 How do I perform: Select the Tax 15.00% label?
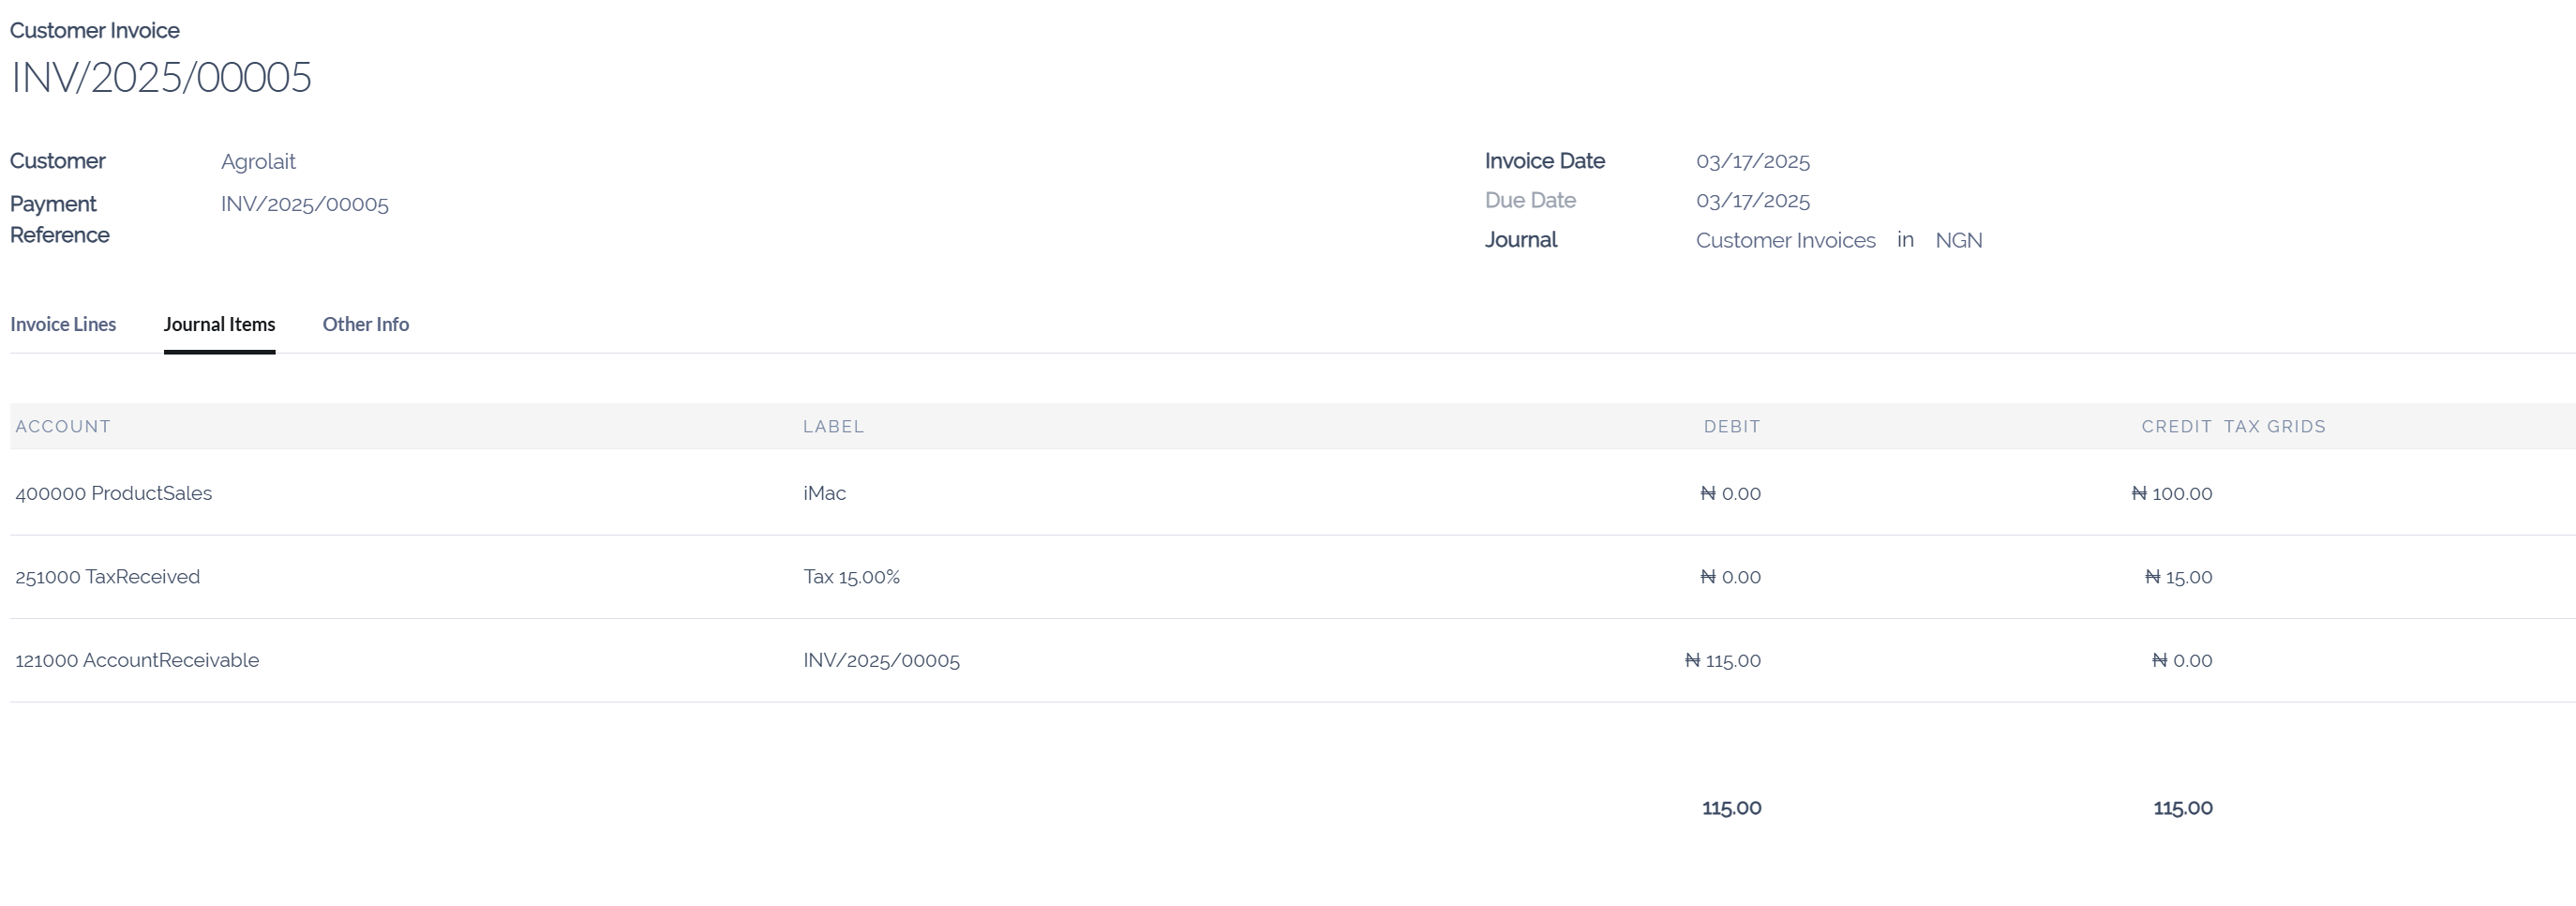[851, 576]
